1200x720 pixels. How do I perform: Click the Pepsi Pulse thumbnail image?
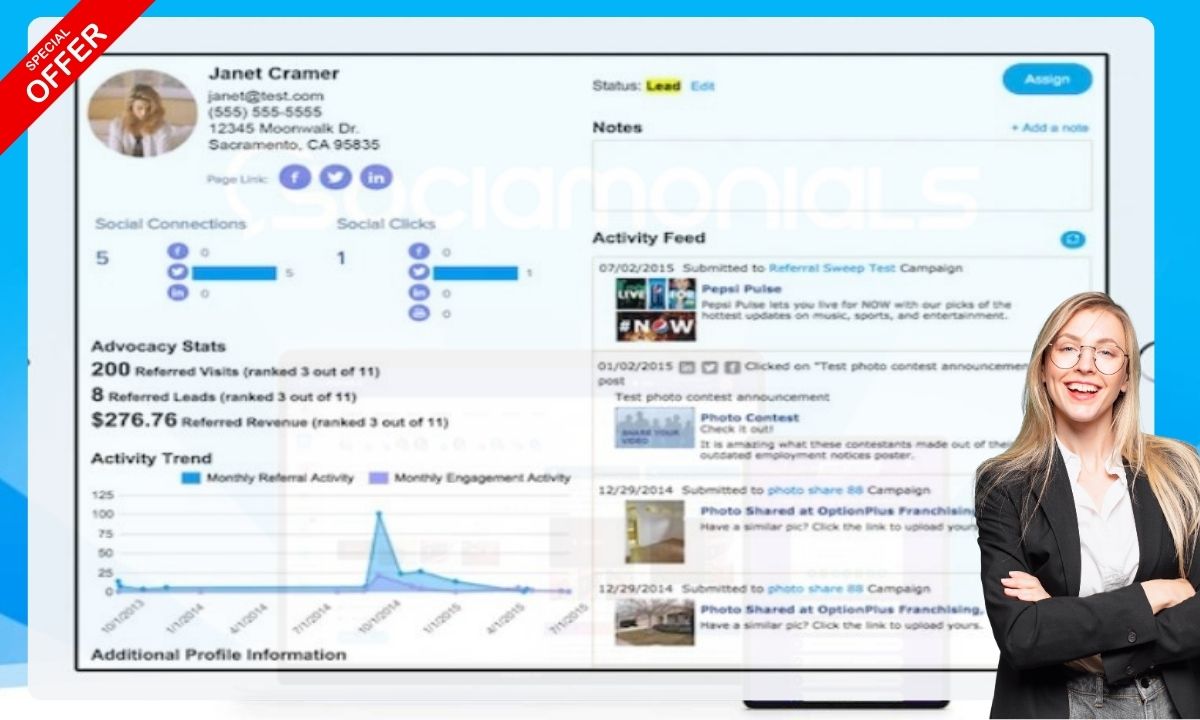(x=655, y=309)
